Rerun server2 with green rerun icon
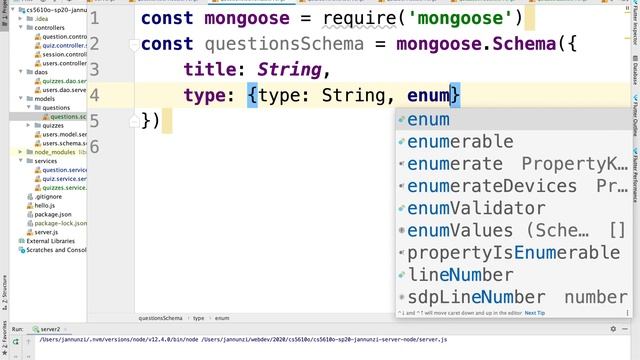Image resolution: width=640 pixels, height=360 pixels. 16,342
